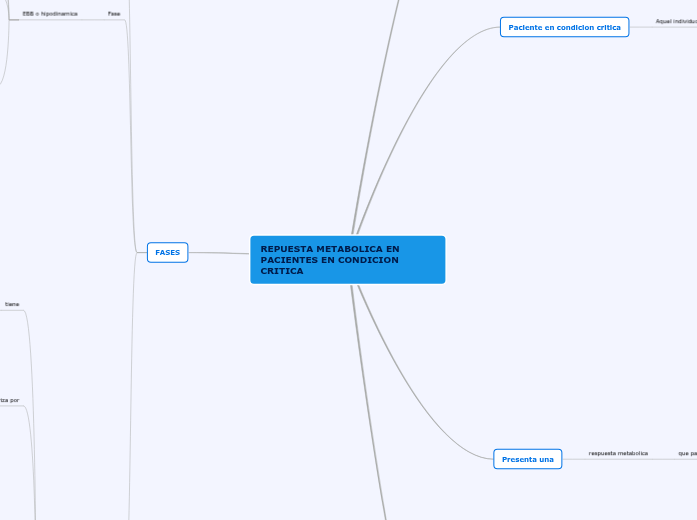Viewport: 697px width, 520px height.
Task: Click line joining FASES to central node
Action: click(x=219, y=253)
